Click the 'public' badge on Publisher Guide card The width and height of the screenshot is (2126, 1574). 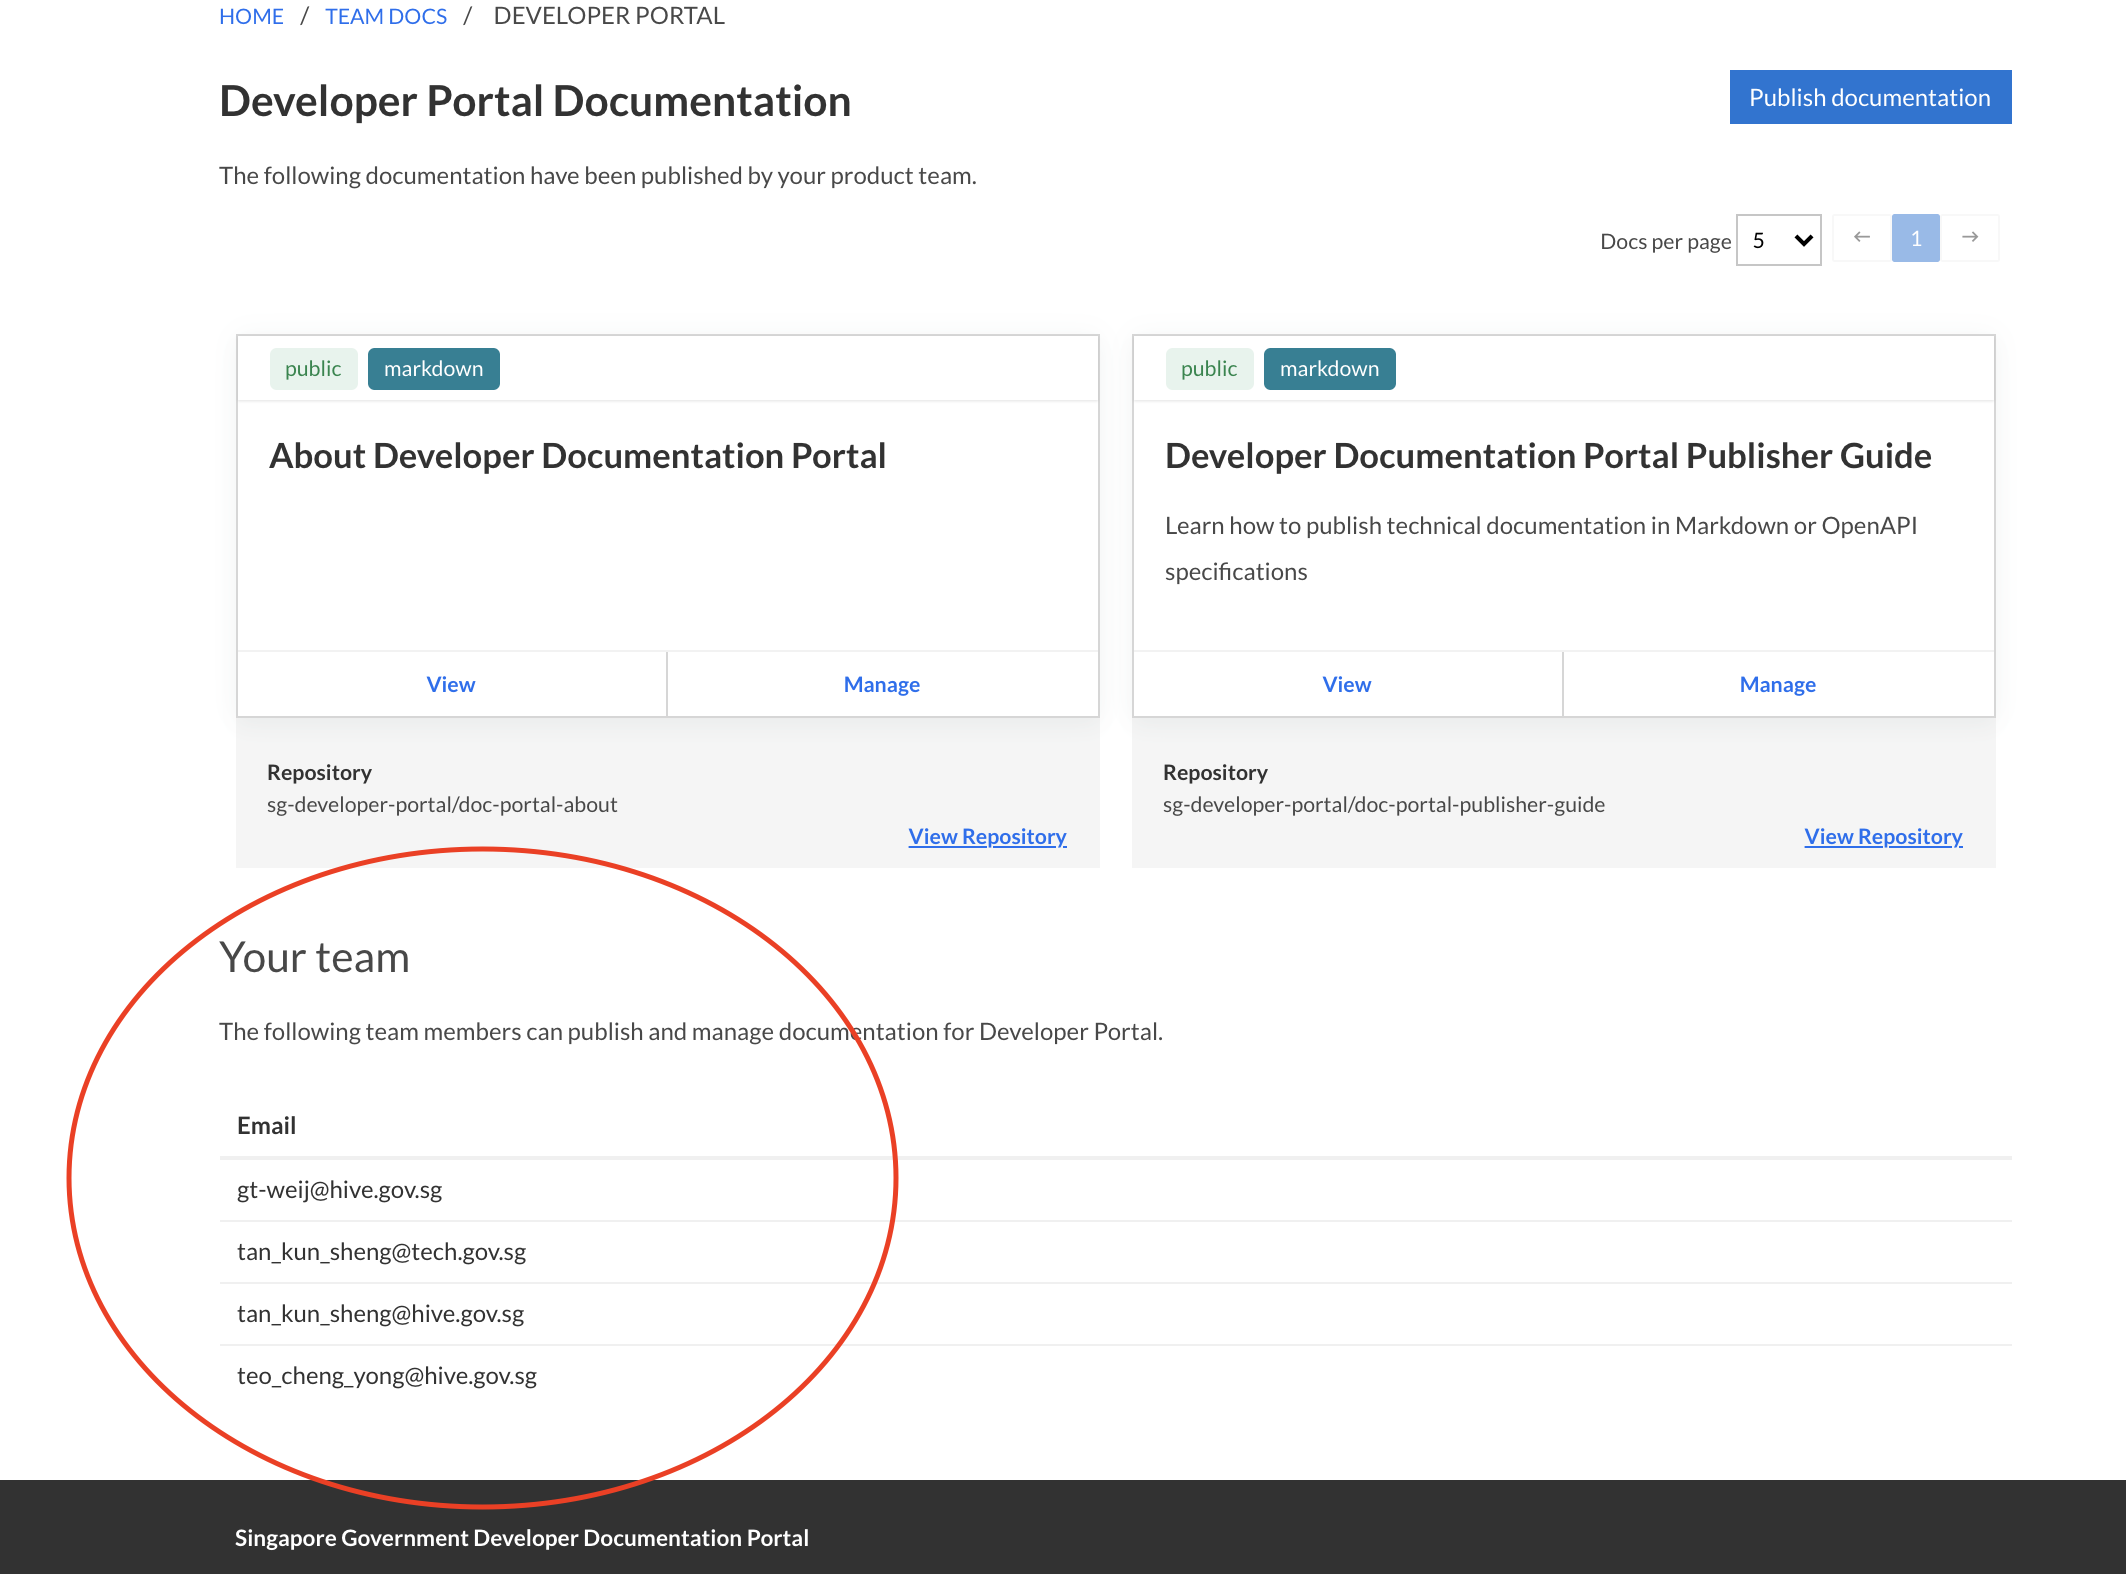pos(1209,368)
